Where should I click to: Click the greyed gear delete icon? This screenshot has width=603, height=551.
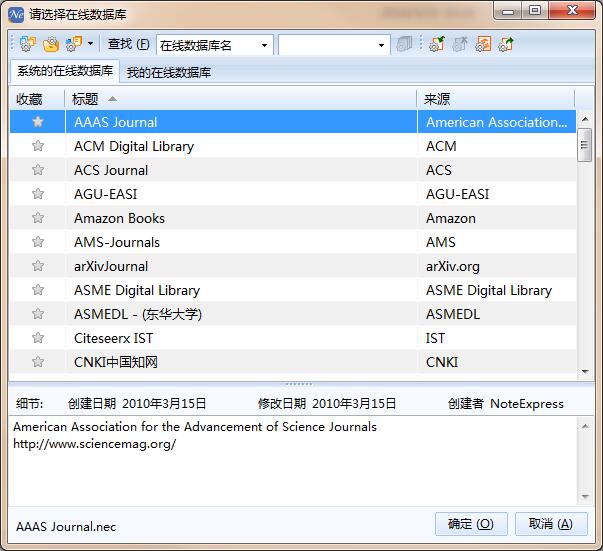pos(460,44)
